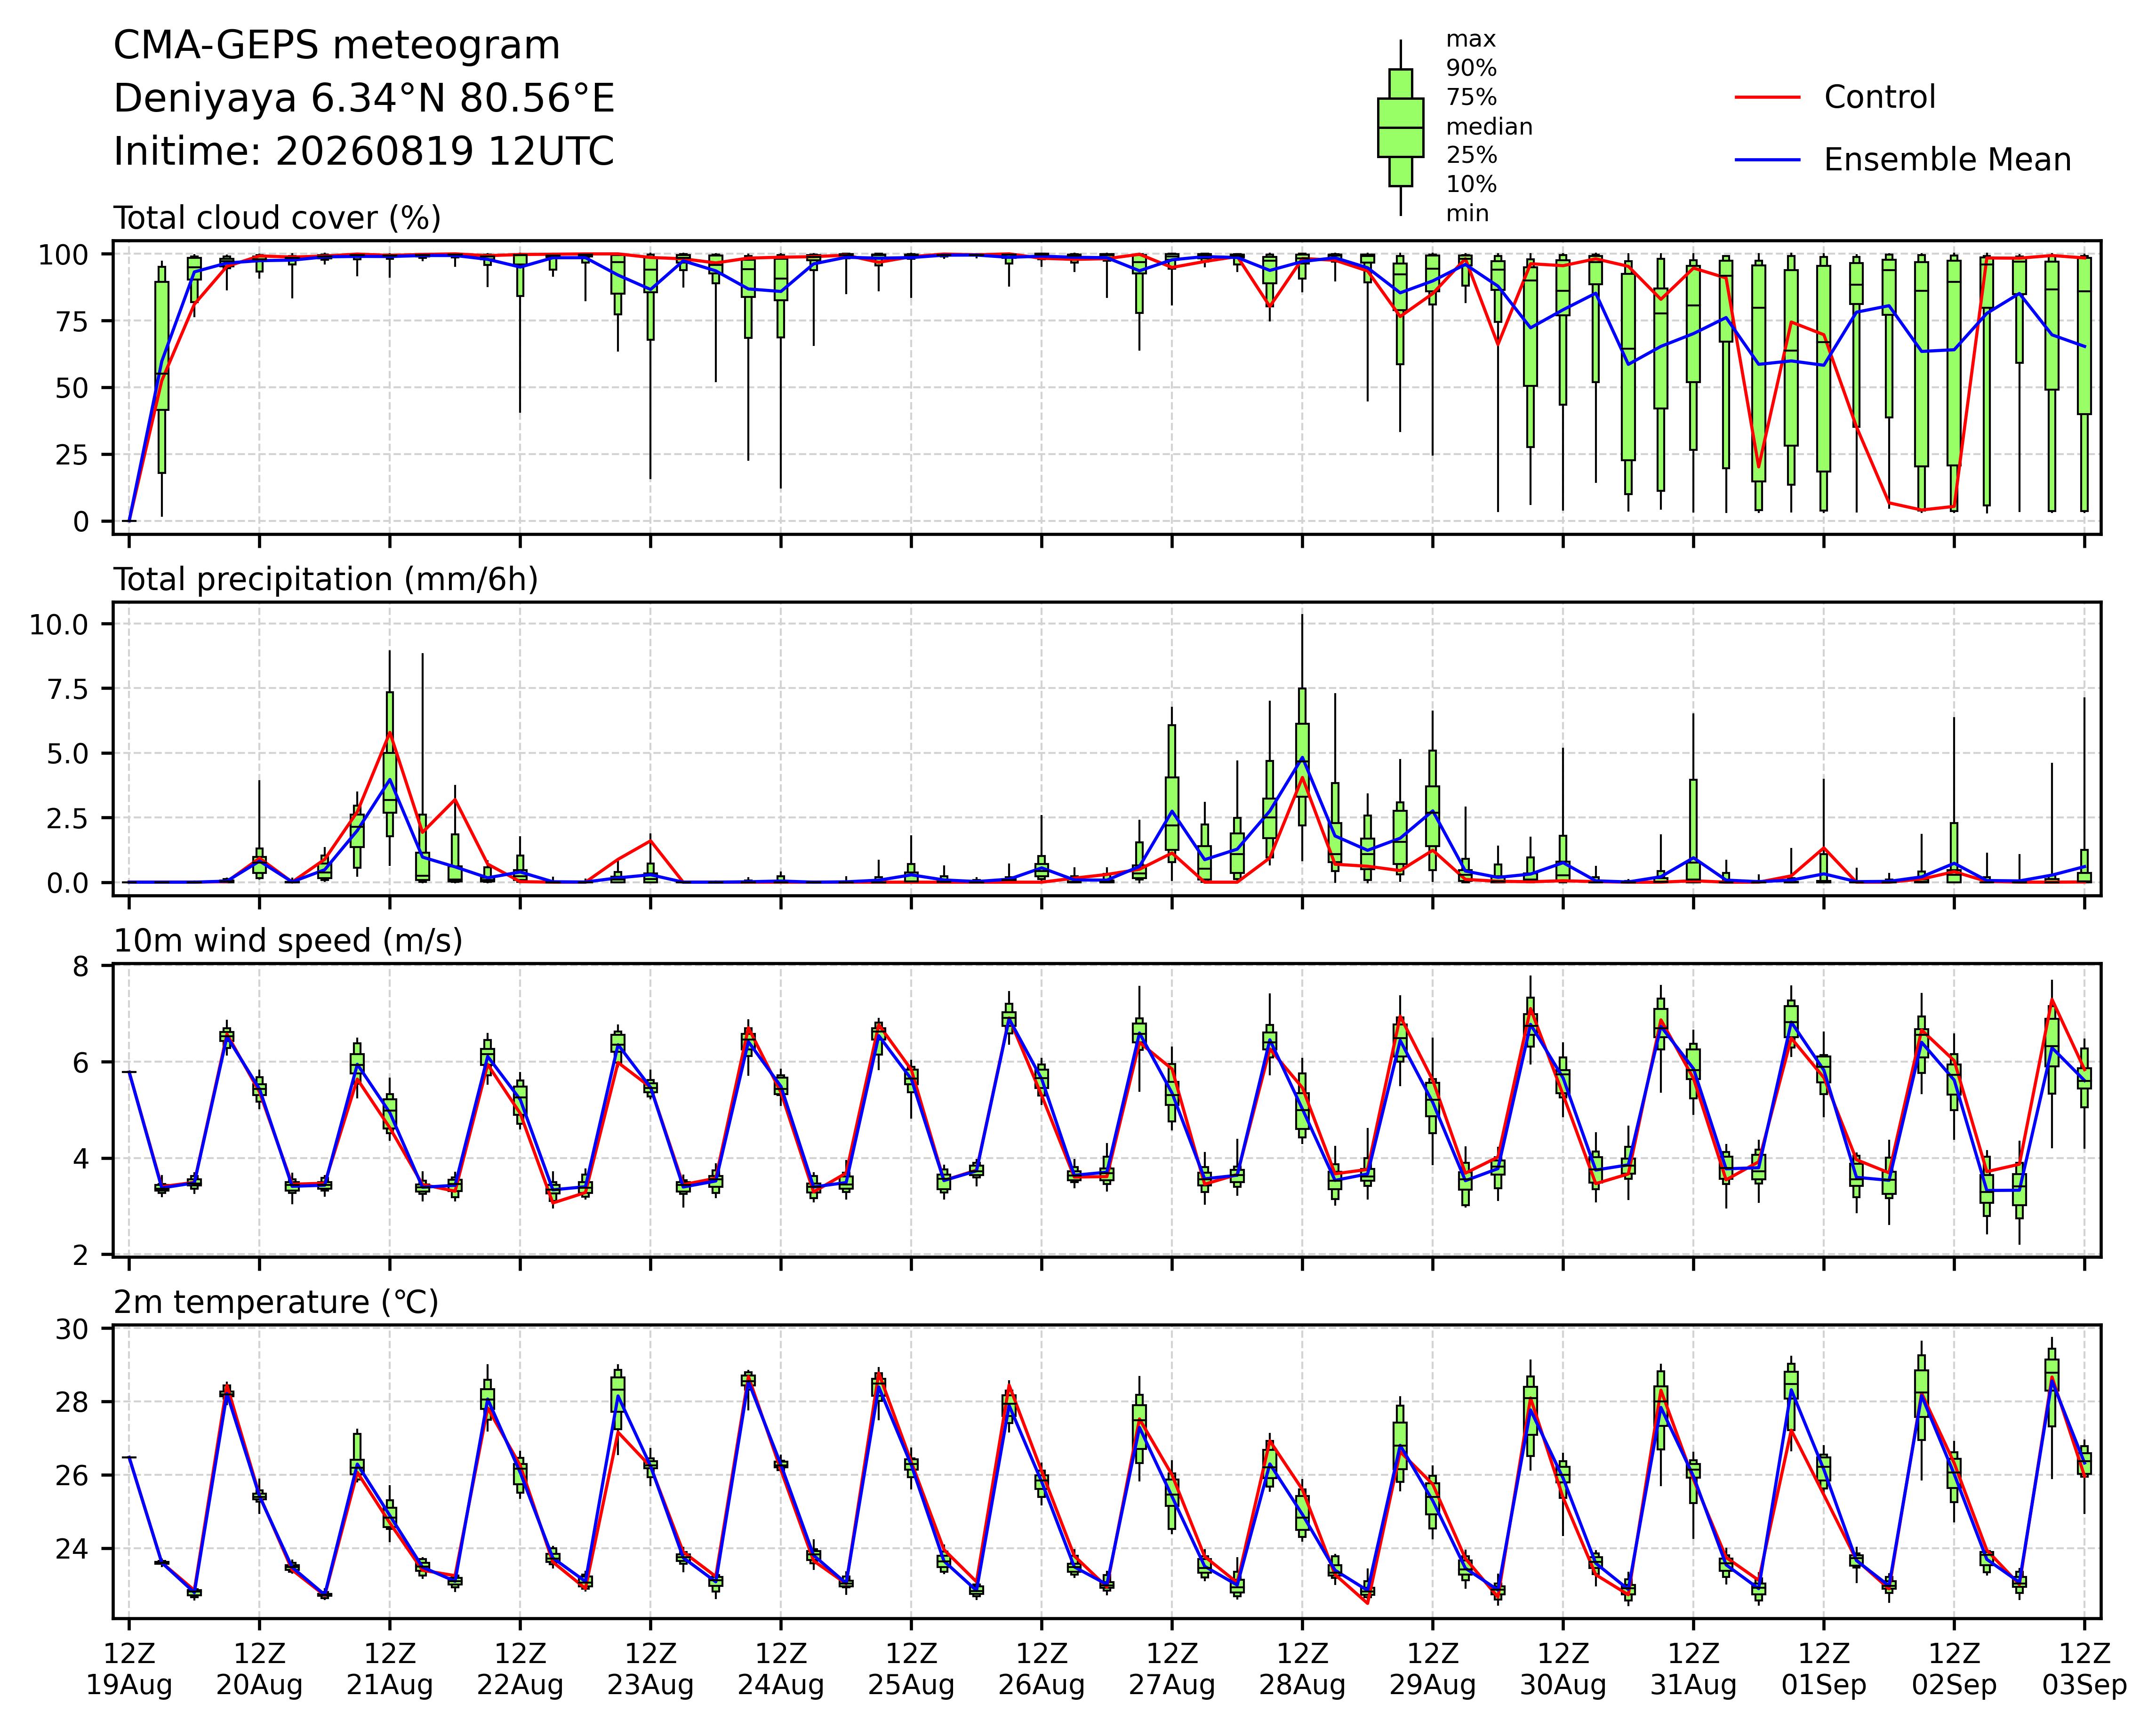Click the 'Total cloud cover (%)' panel title
This screenshot has width=2156, height=1728.
pos(277,218)
